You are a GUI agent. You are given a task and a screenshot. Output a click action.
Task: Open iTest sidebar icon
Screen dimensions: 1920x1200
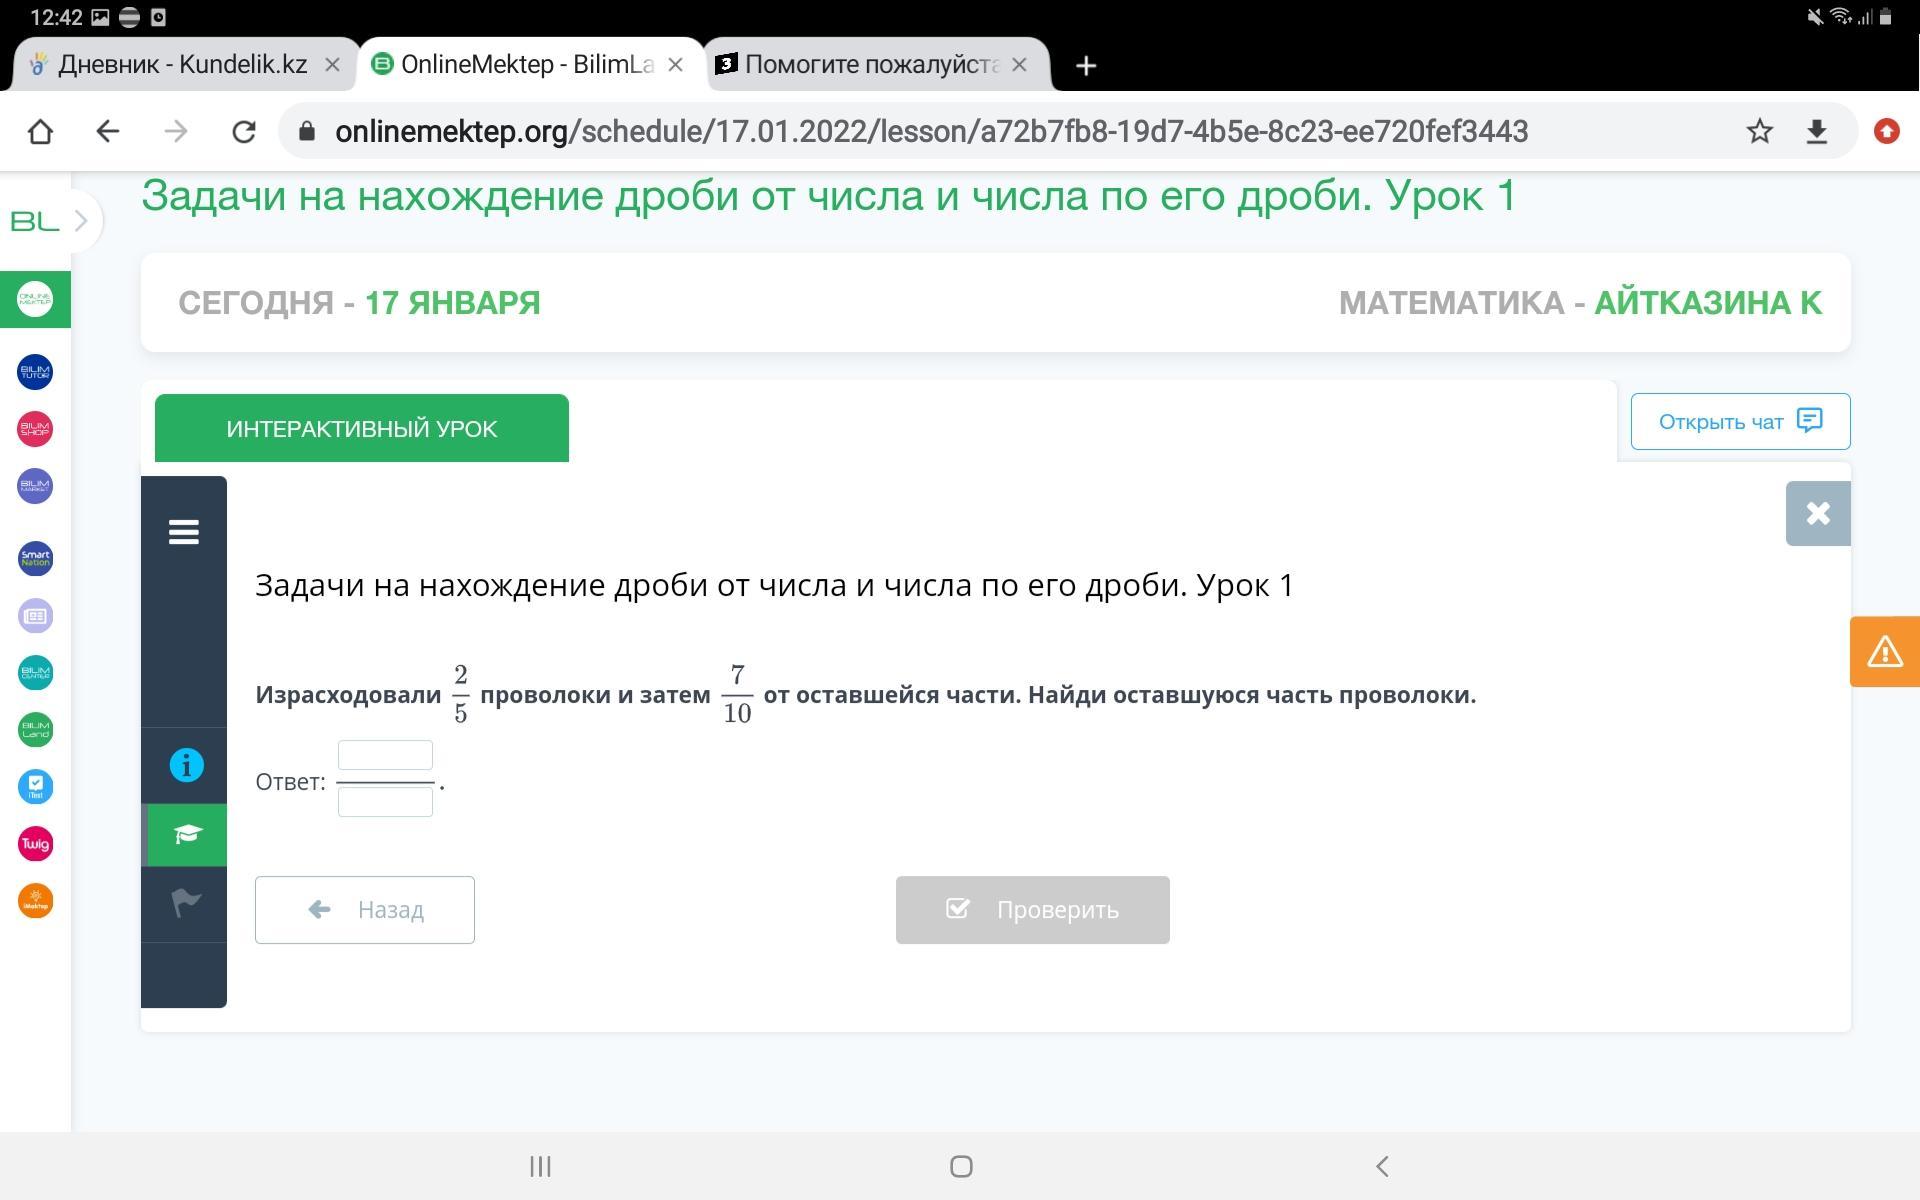click(x=35, y=786)
